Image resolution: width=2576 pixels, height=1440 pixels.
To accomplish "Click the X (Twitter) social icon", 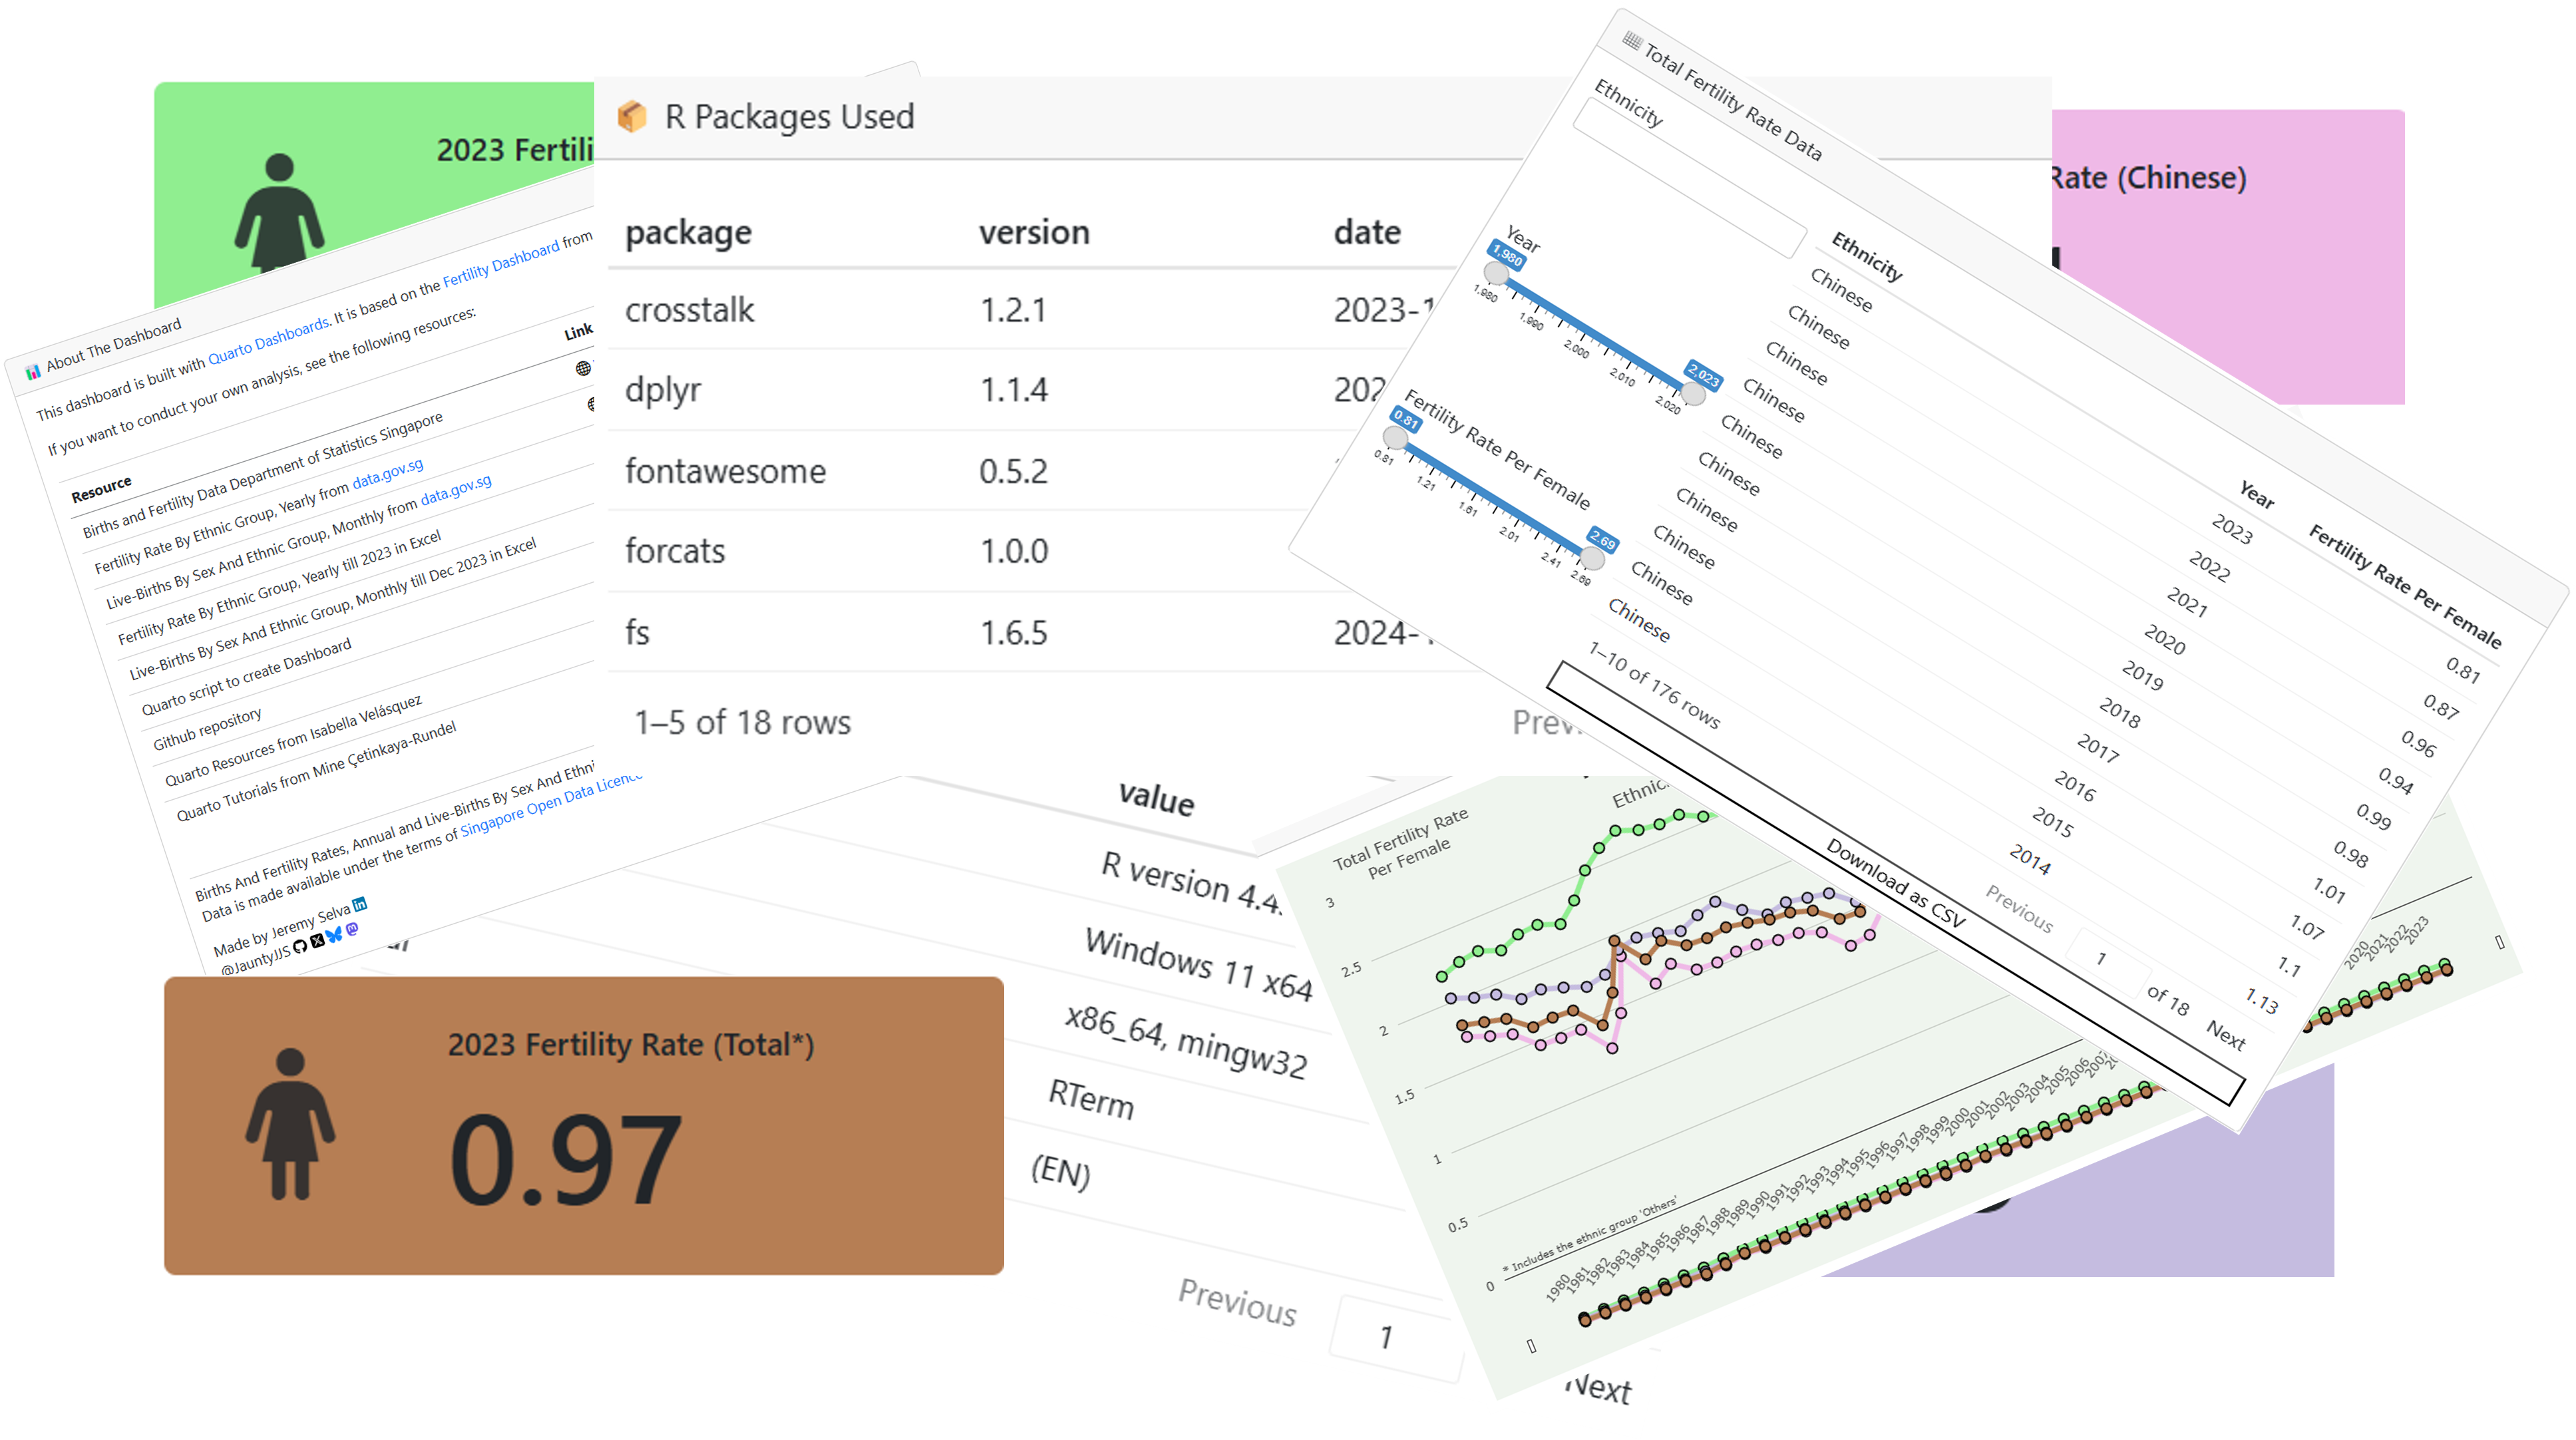I will pyautogui.click(x=318, y=941).
